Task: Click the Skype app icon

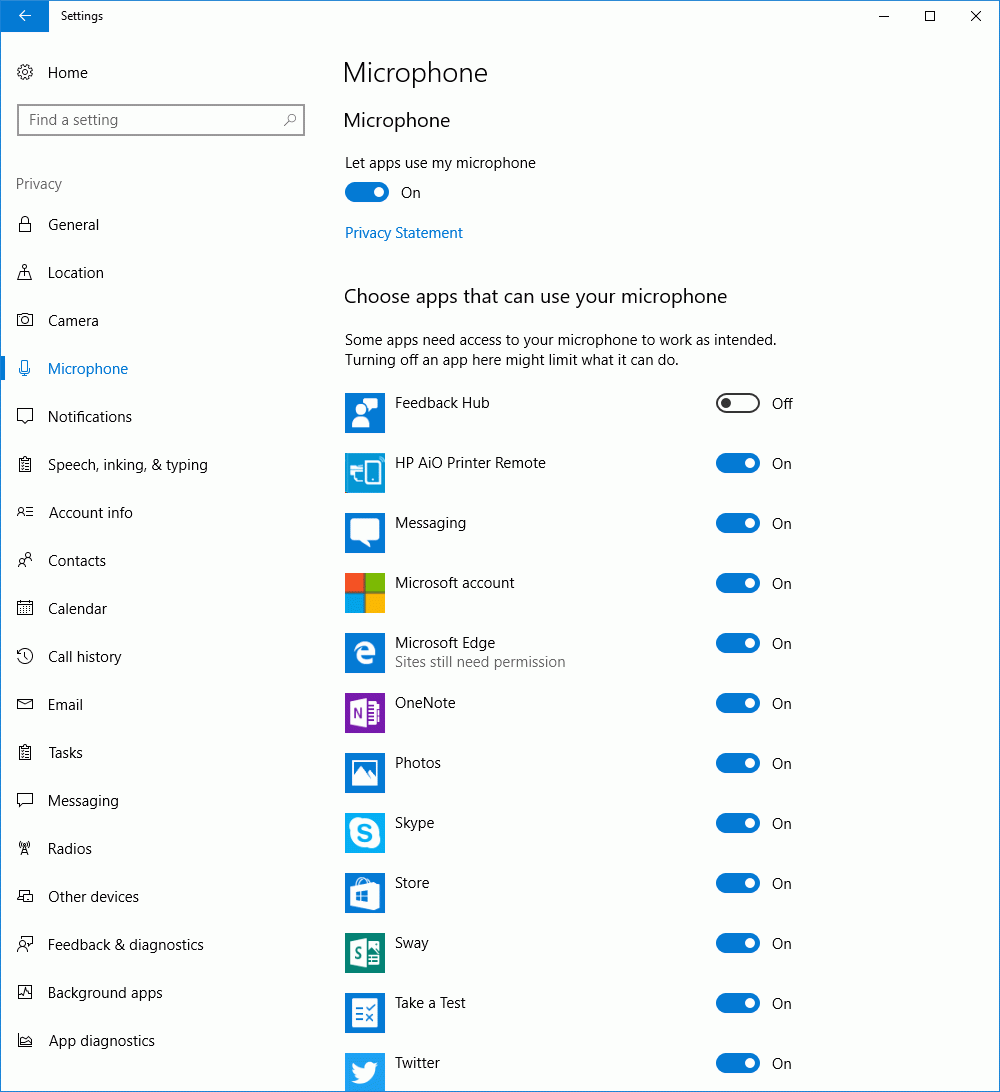Action: tap(364, 832)
